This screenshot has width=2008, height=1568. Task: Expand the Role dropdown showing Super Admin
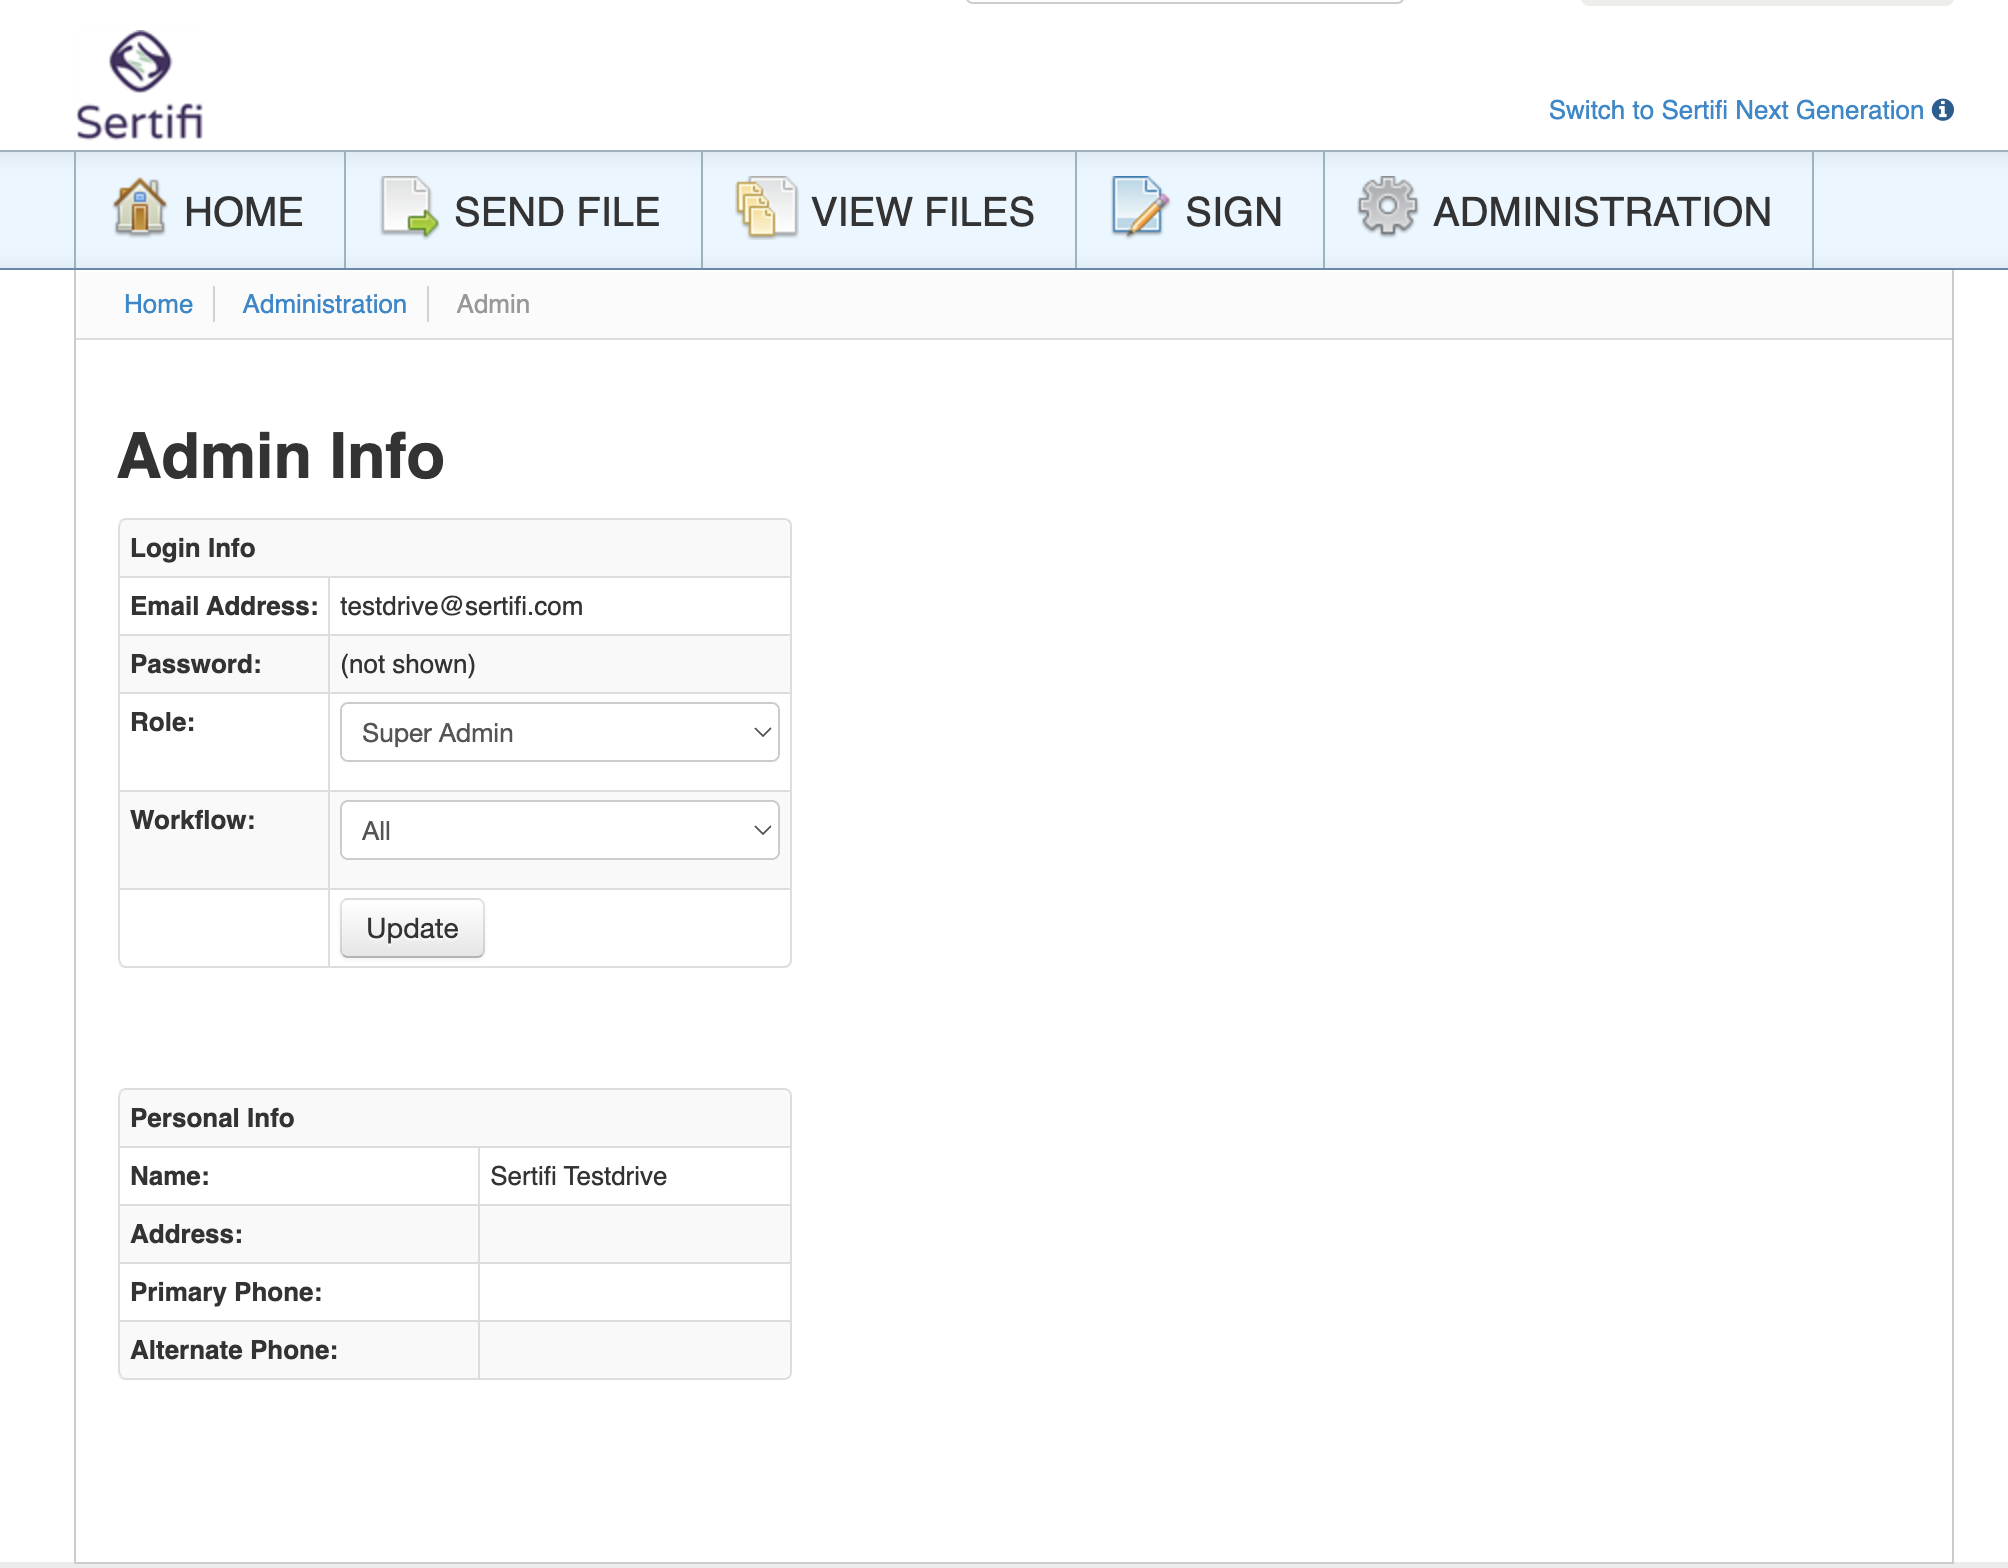point(560,732)
